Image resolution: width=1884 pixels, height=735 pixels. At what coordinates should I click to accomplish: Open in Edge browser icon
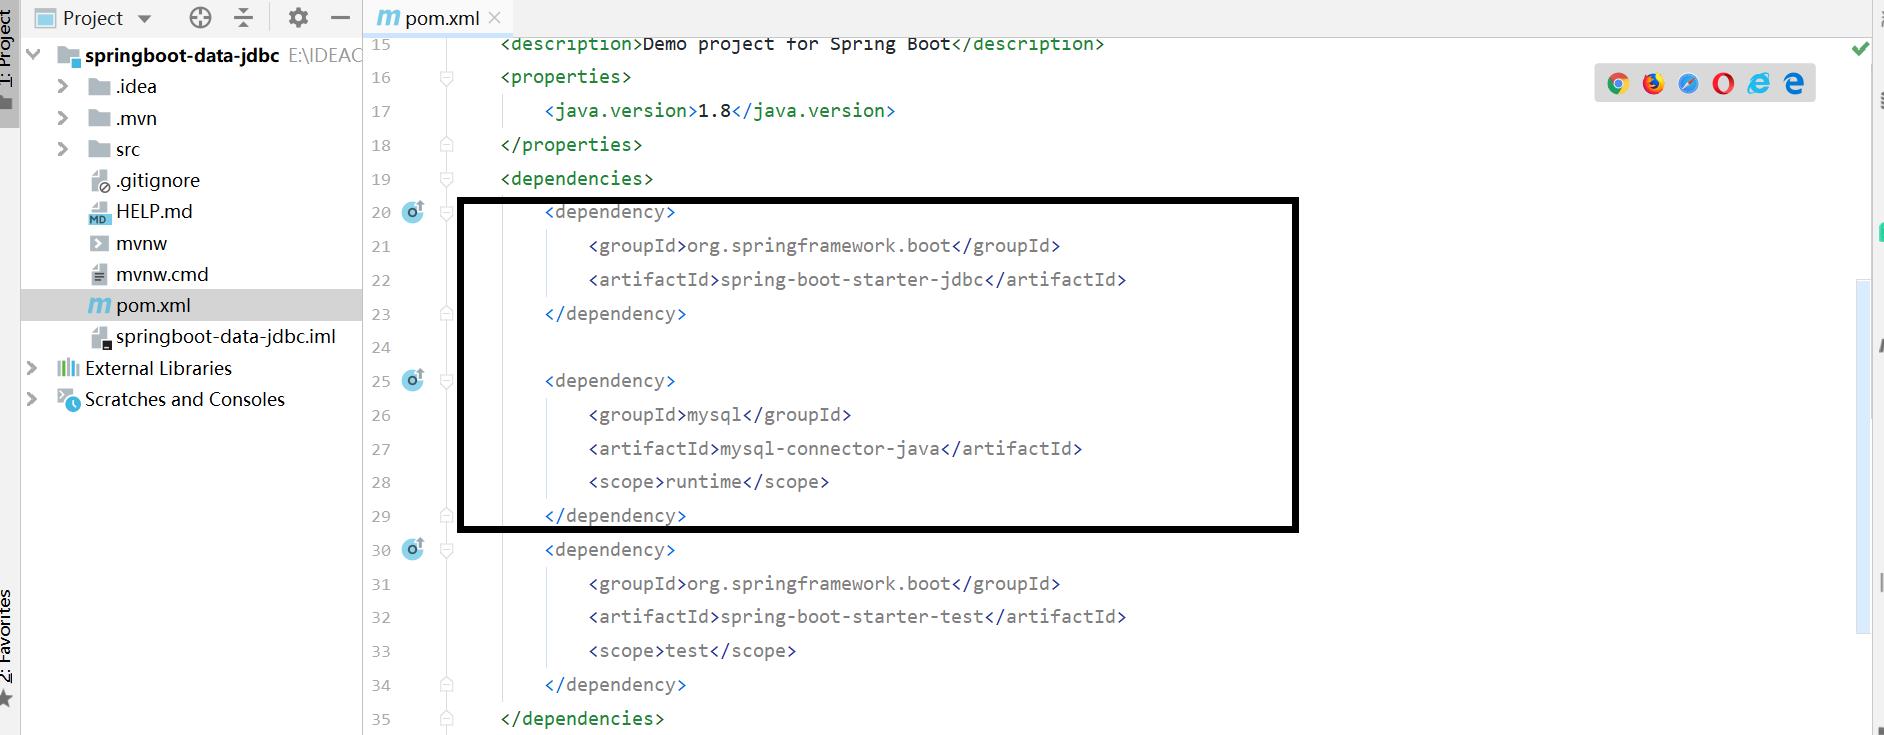(1794, 84)
